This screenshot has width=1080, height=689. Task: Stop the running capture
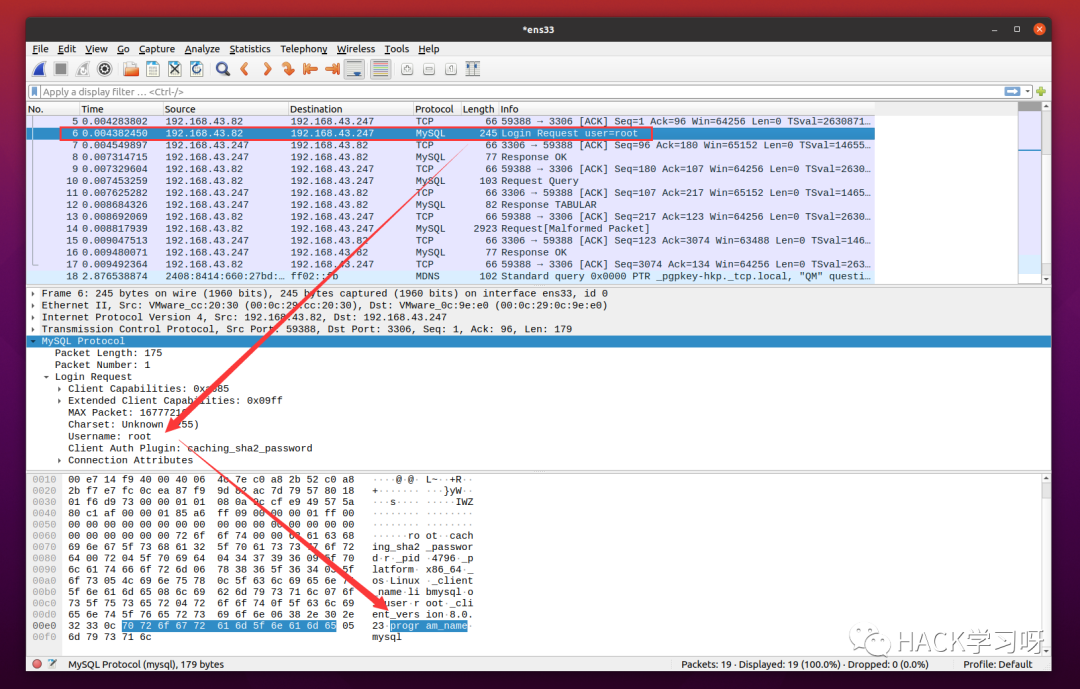[x=61, y=69]
